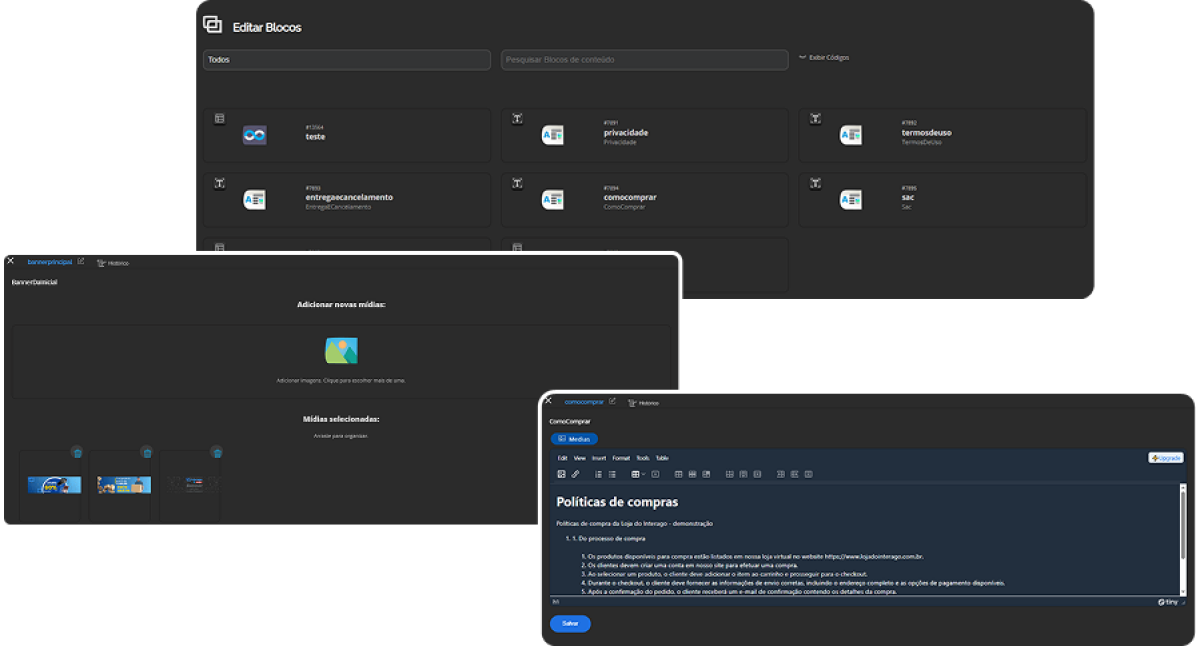
Task: Remove the third selected media item
Action: coord(216,453)
